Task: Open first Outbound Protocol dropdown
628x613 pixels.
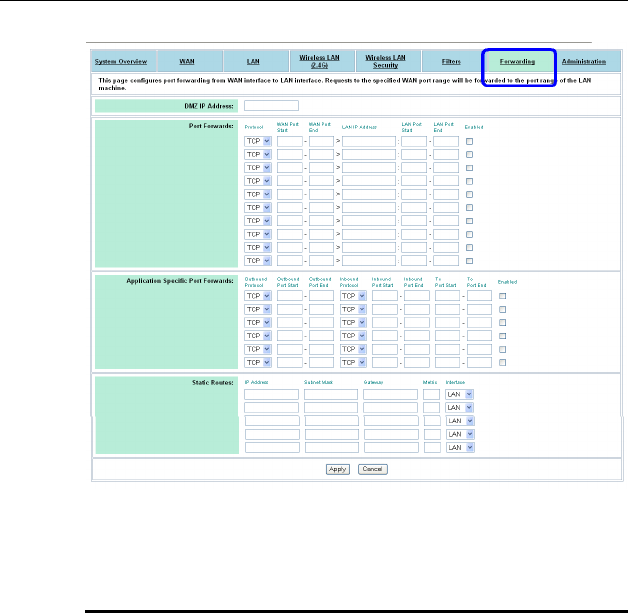Action: 258,296
